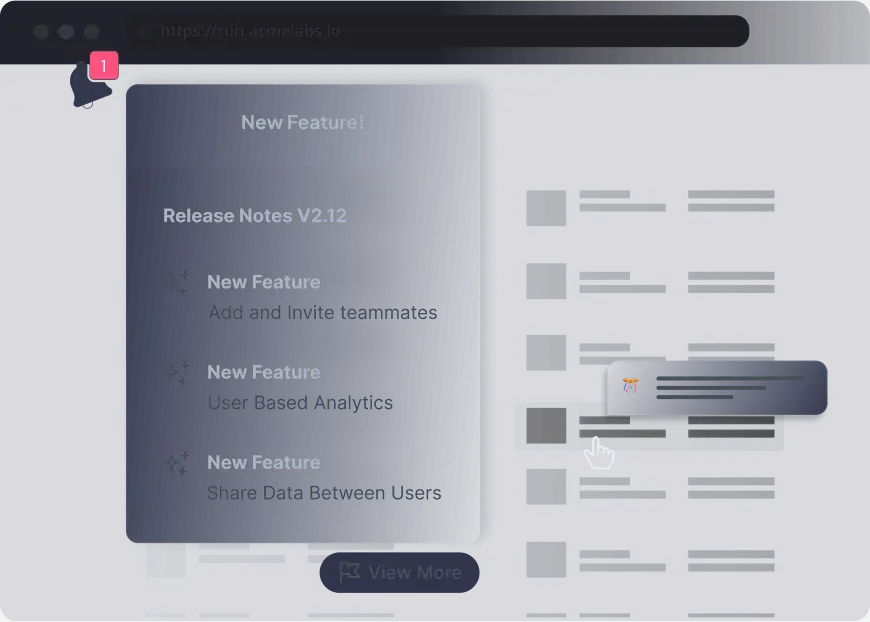The width and height of the screenshot is (870, 622).
Task: Click sparkle icon beside User Based Analytics
Action: 177,374
